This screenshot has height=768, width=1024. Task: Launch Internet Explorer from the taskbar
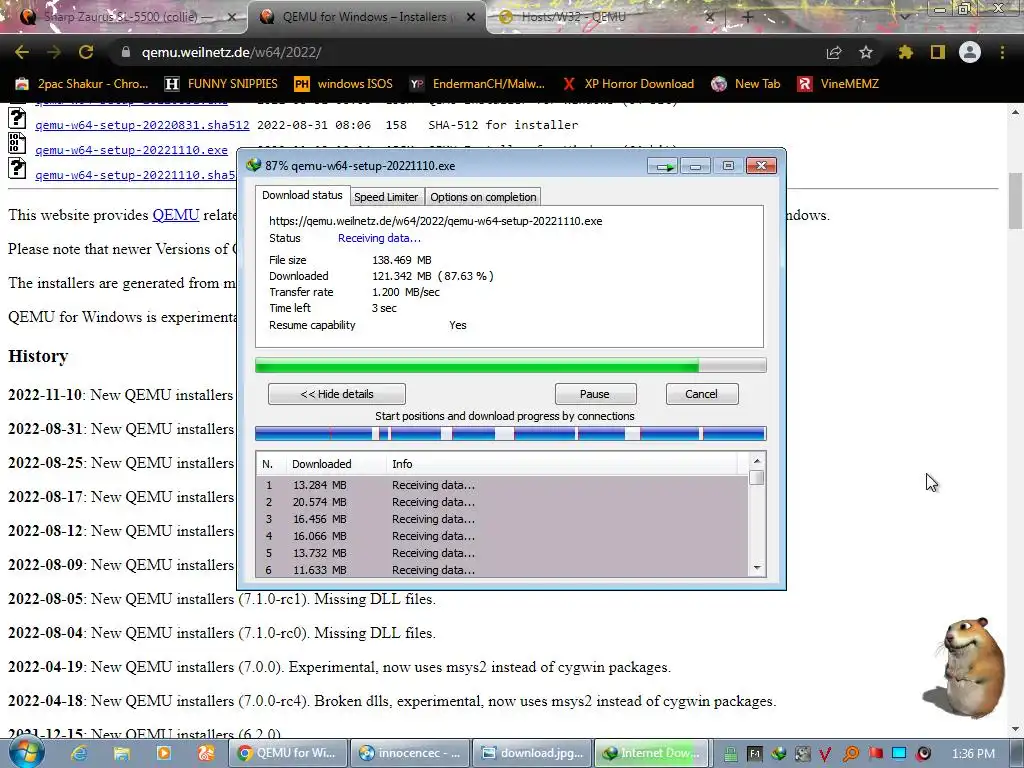click(79, 753)
